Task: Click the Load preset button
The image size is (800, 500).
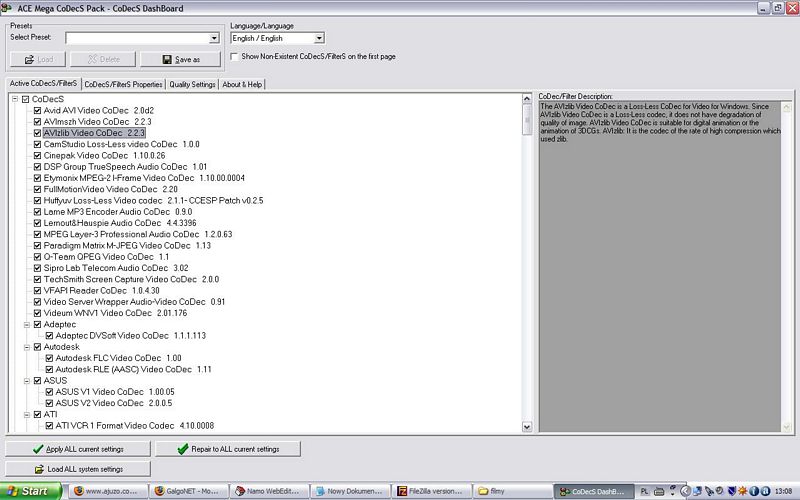Action: (38, 59)
